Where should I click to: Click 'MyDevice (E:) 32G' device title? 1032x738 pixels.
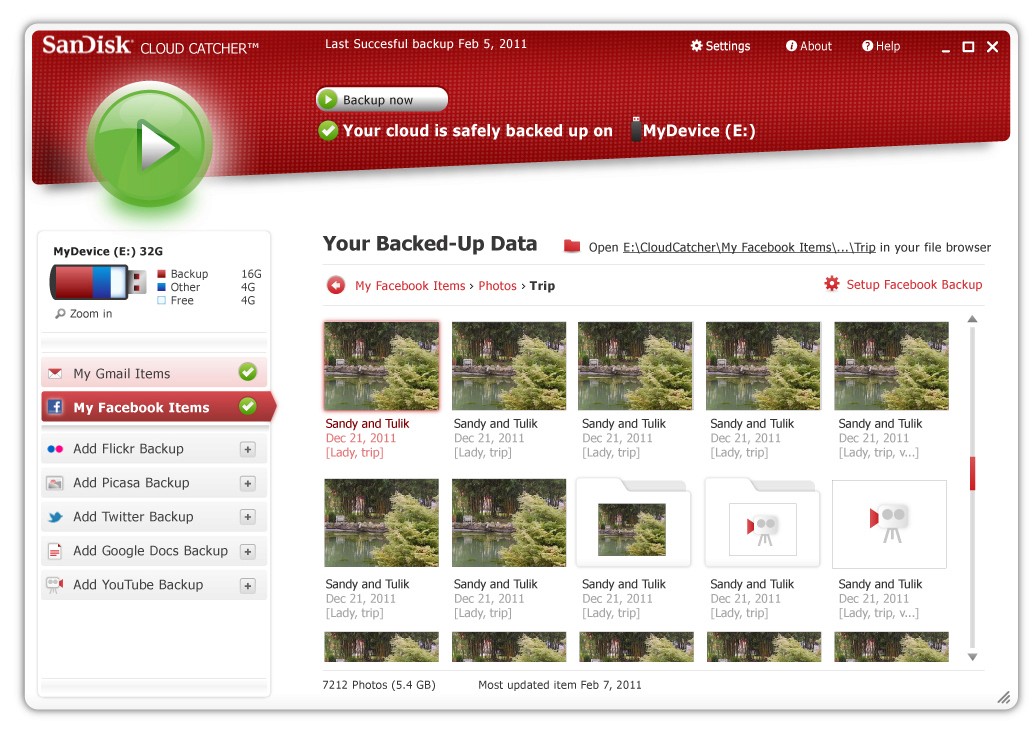tap(108, 251)
